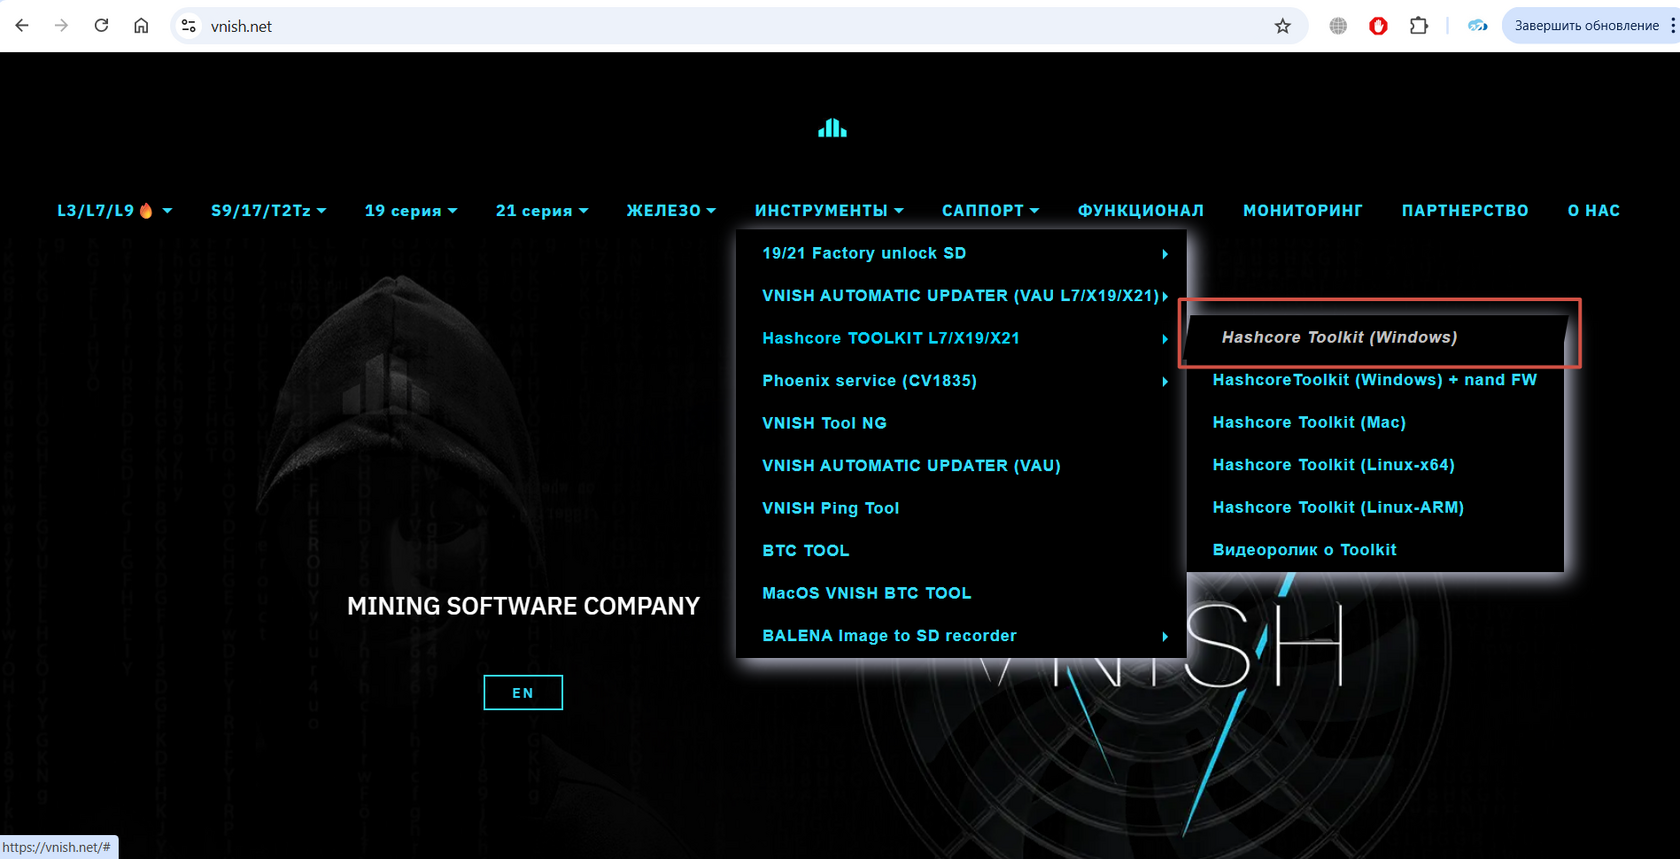Reload the page with the refresh icon

pos(101,26)
